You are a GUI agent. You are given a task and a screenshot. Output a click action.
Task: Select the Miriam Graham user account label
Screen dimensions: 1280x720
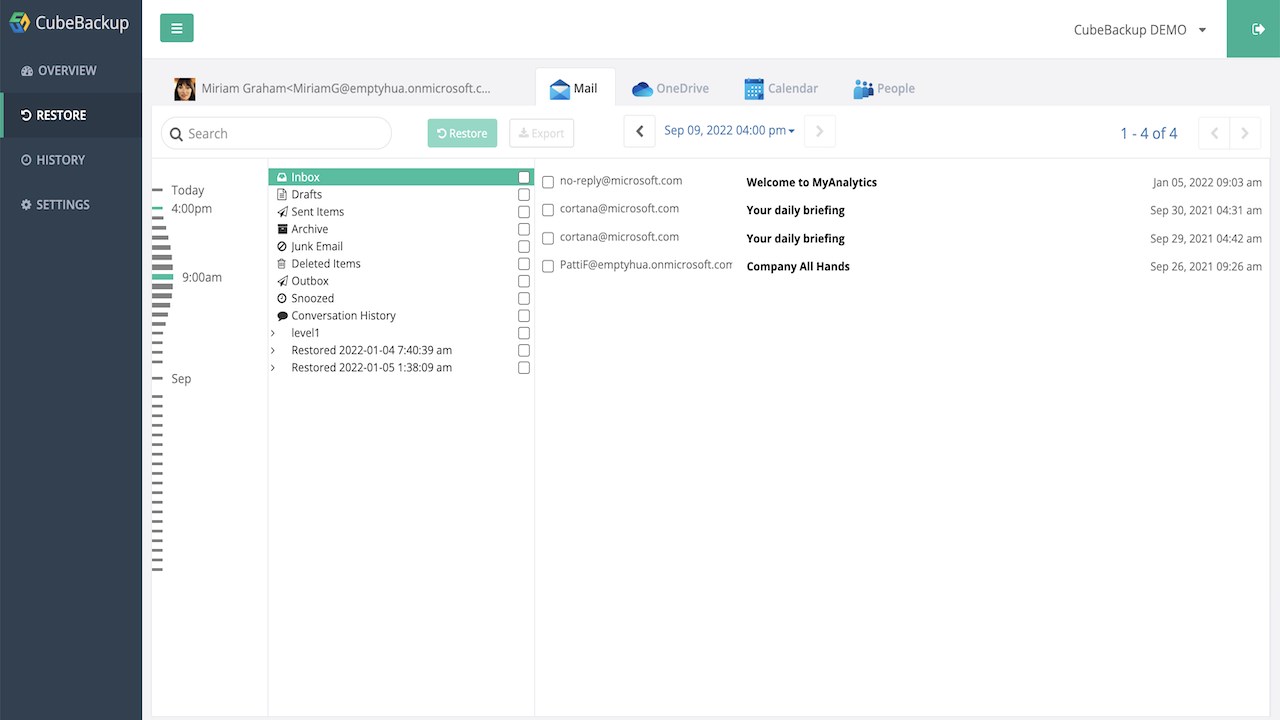[346, 89]
